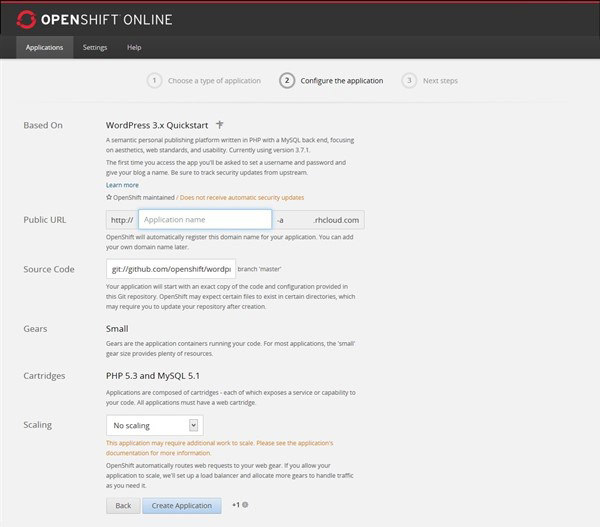Viewport: 600px width, 527px height.
Task: Click the WordPress 3.x Quickstart title
Action: (157, 125)
